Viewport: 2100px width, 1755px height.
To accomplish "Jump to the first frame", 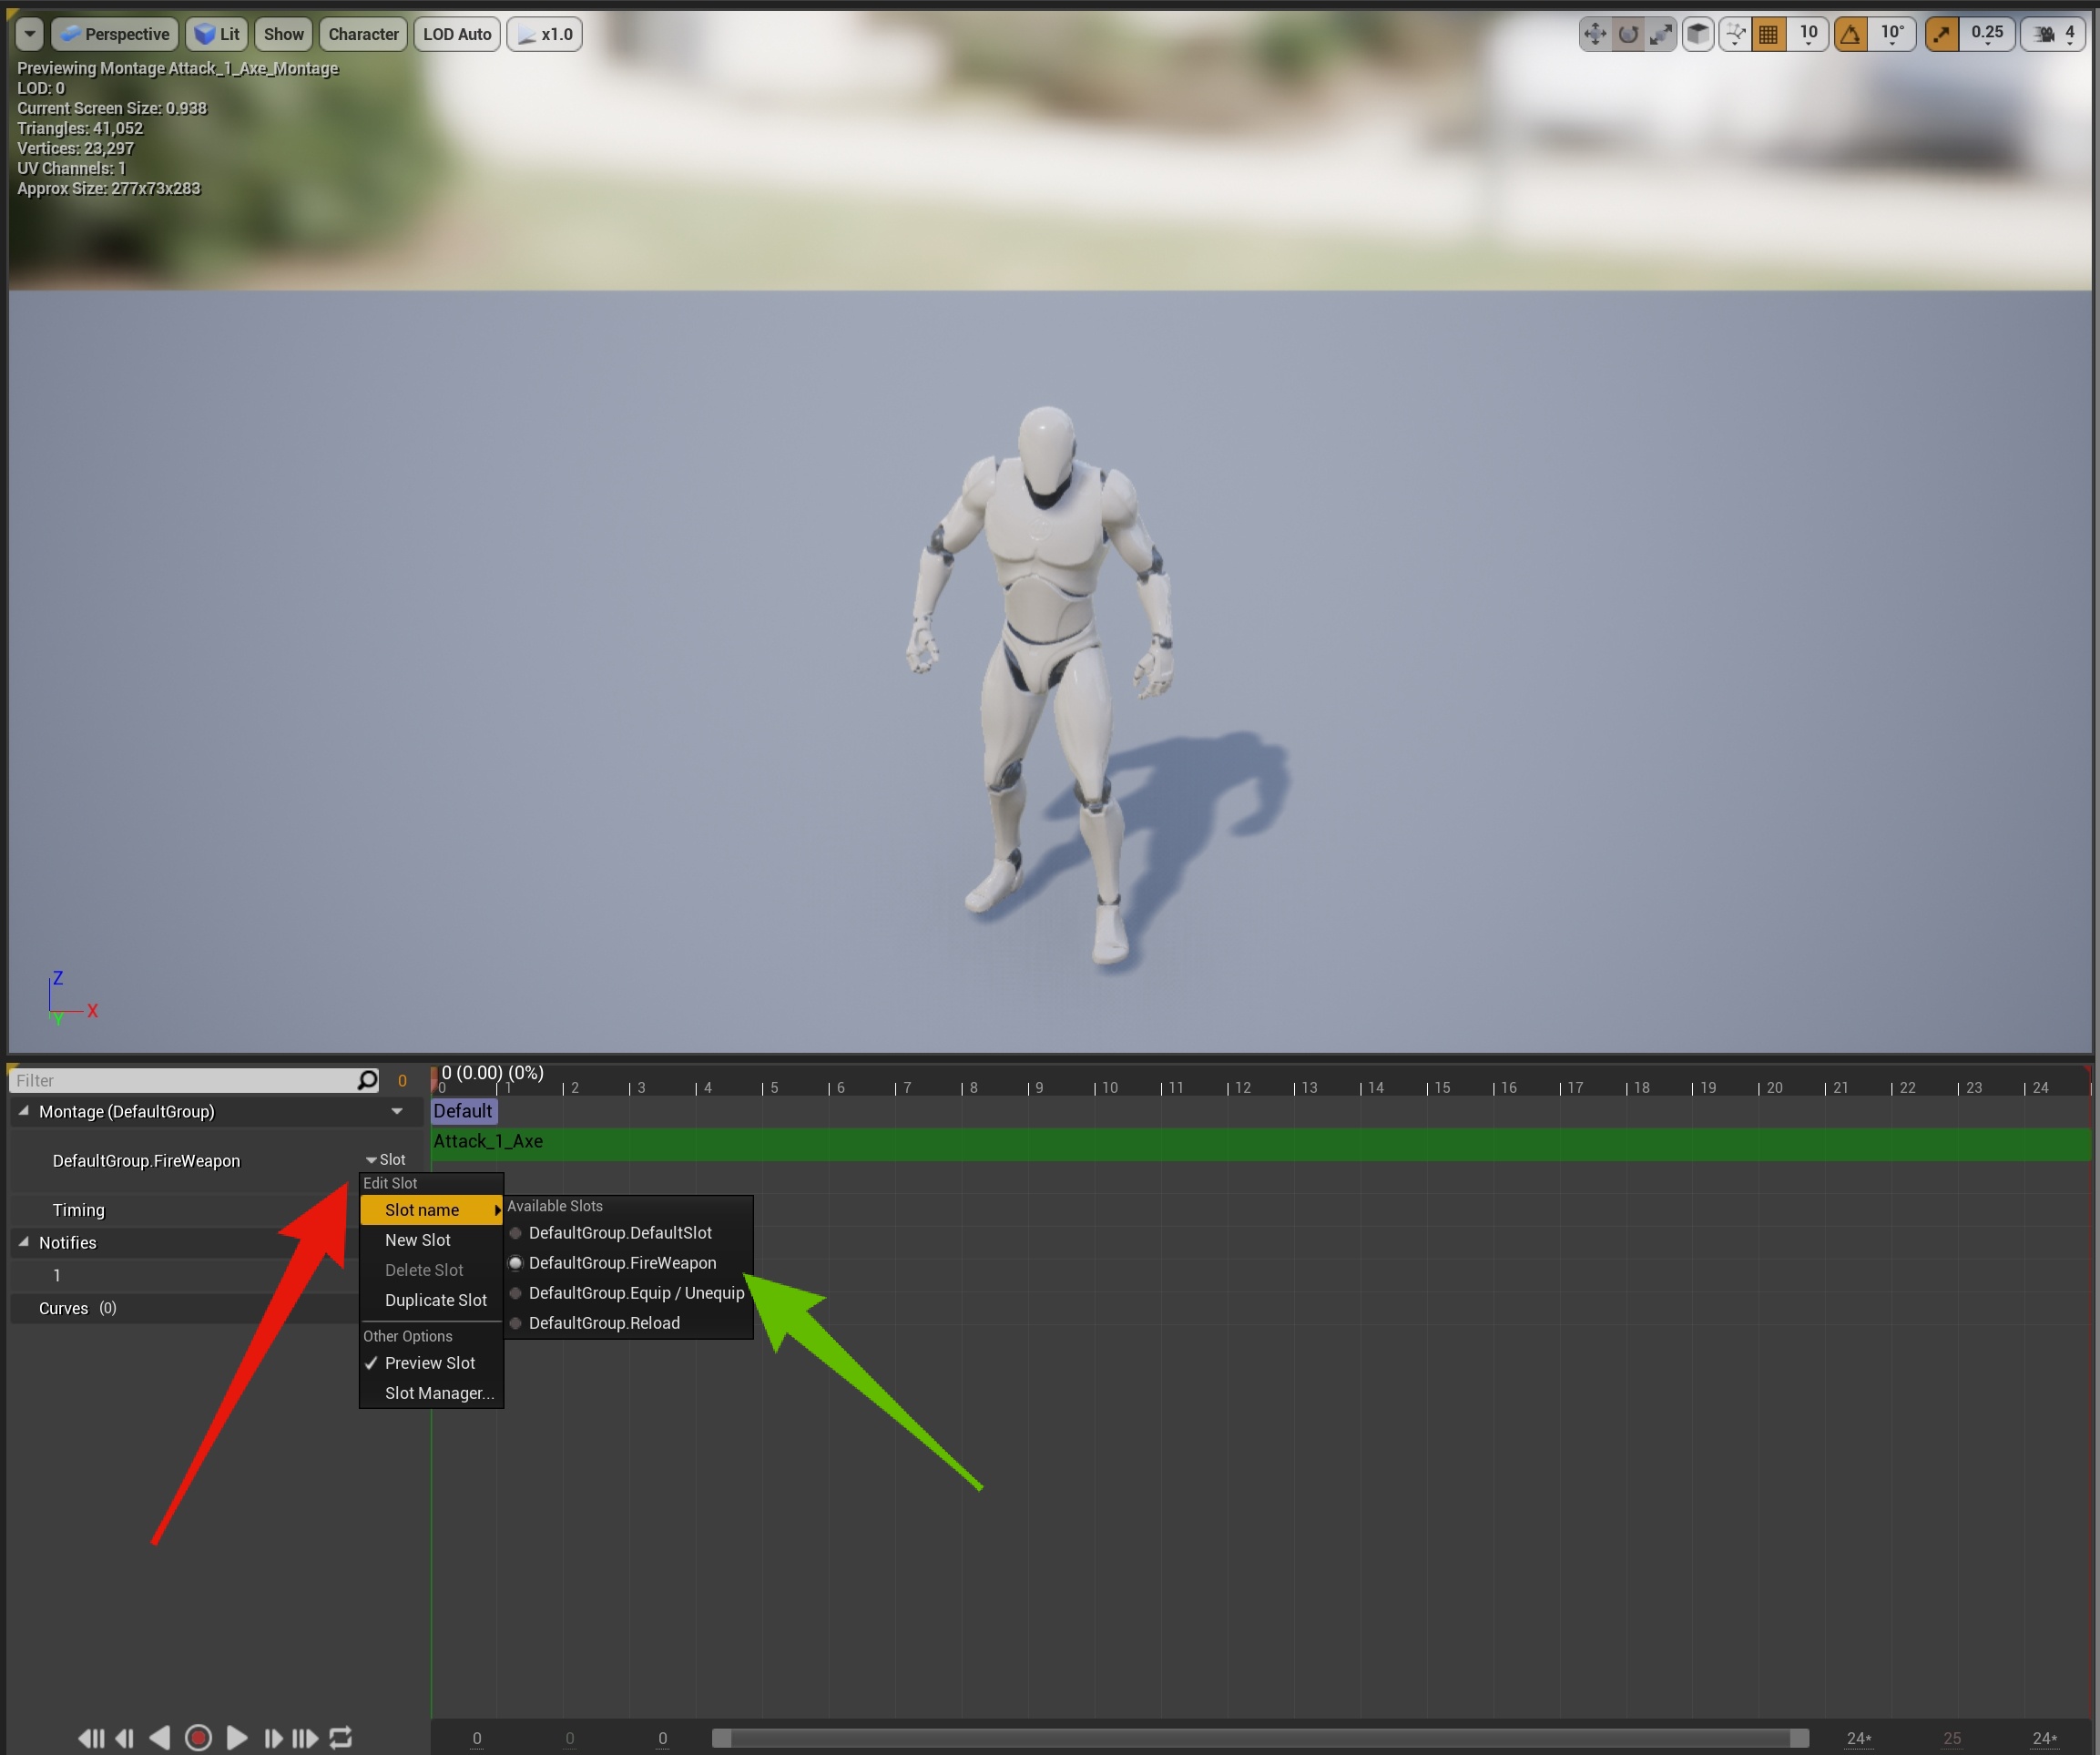I will click(91, 1738).
